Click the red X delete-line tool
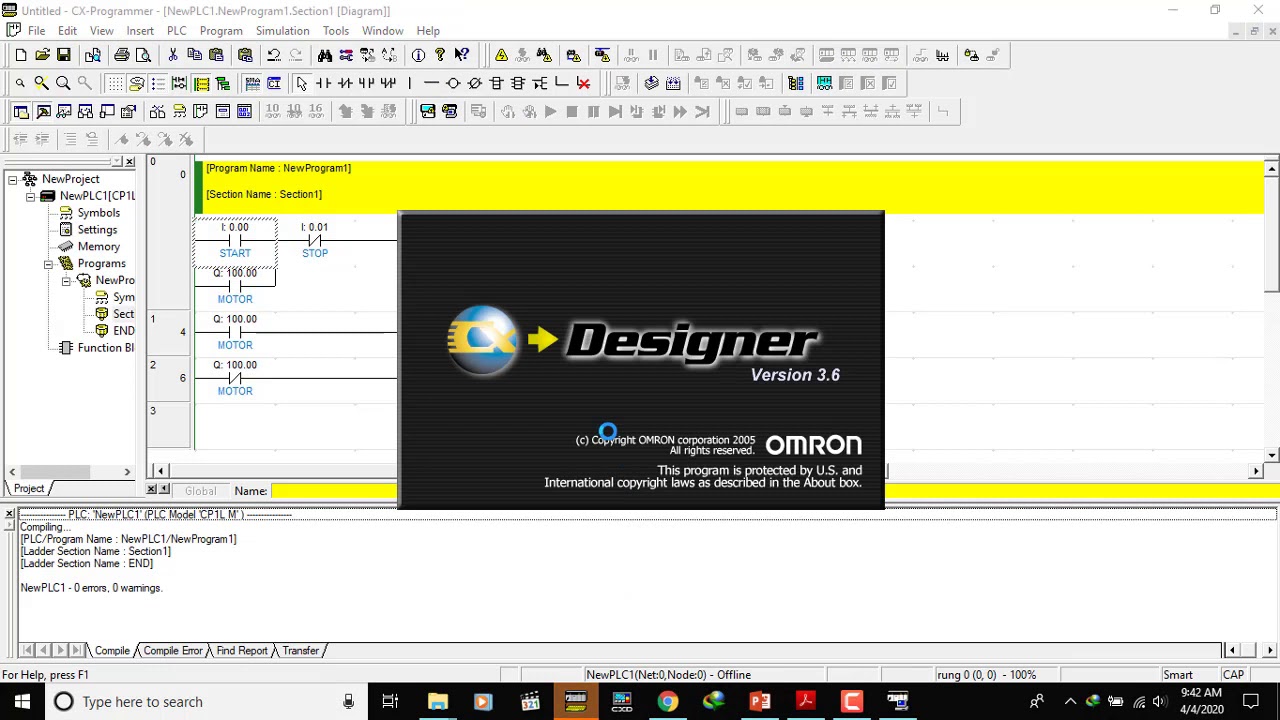Screen dimensions: 1280x720 coord(583,83)
